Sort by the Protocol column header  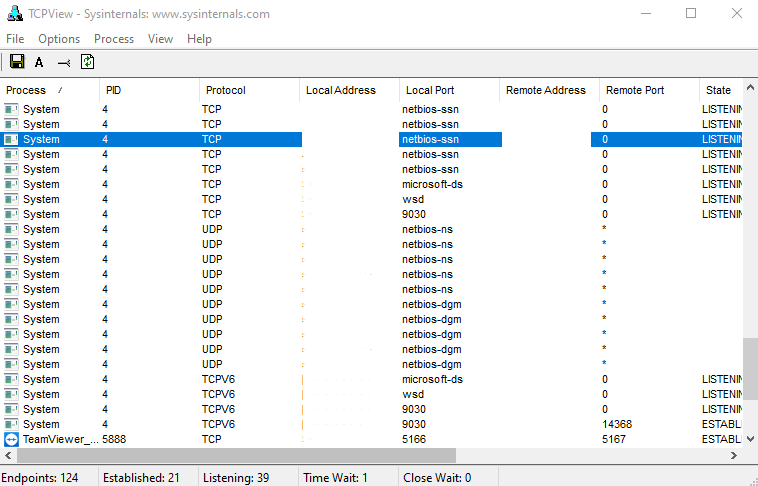click(x=249, y=90)
